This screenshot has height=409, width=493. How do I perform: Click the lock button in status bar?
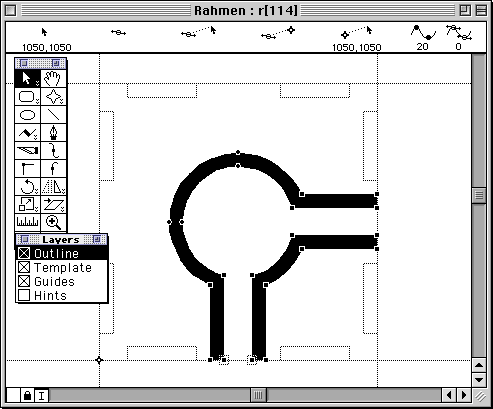pyautogui.click(x=28, y=395)
